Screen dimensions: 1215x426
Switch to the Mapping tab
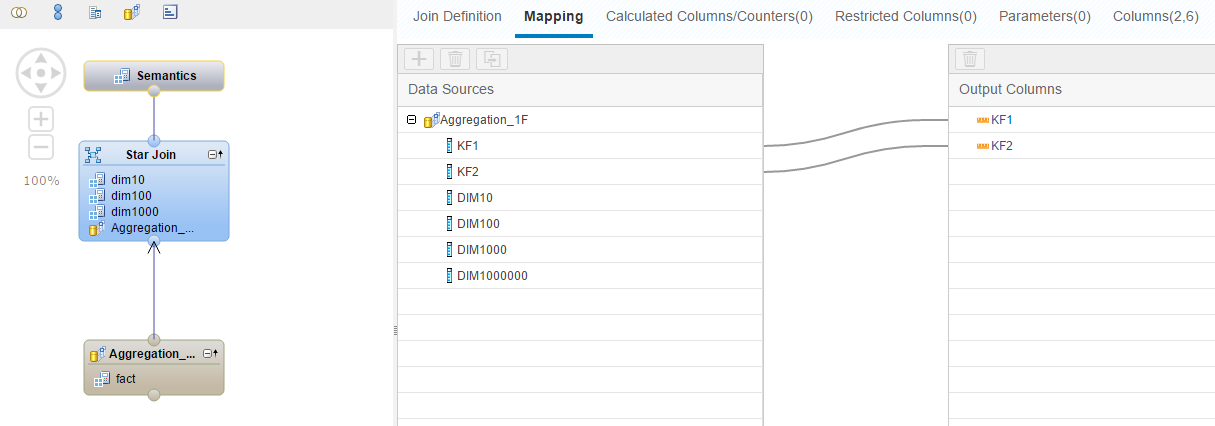(x=554, y=16)
